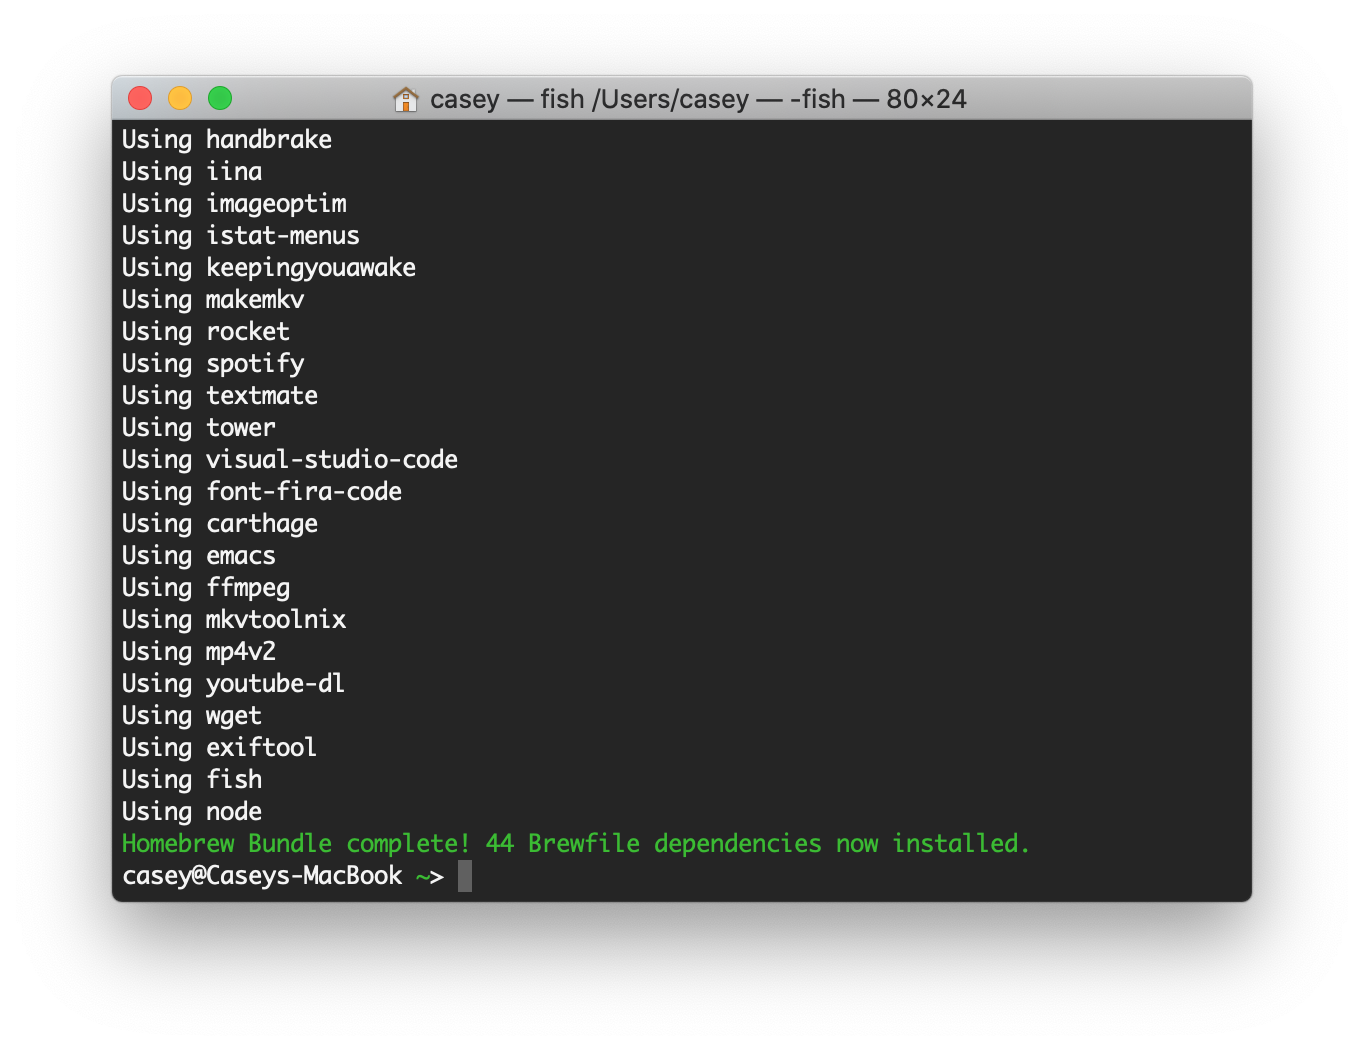This screenshot has height=1050, width=1364.
Task: Click the green zoom traffic light
Action: click(x=220, y=98)
